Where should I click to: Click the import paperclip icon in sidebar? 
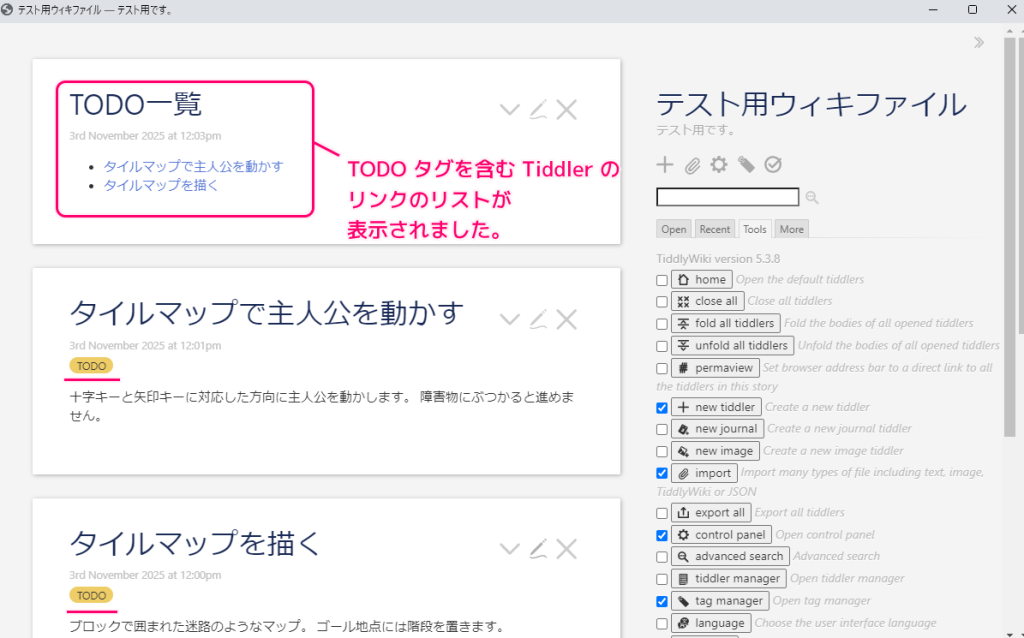(x=692, y=165)
